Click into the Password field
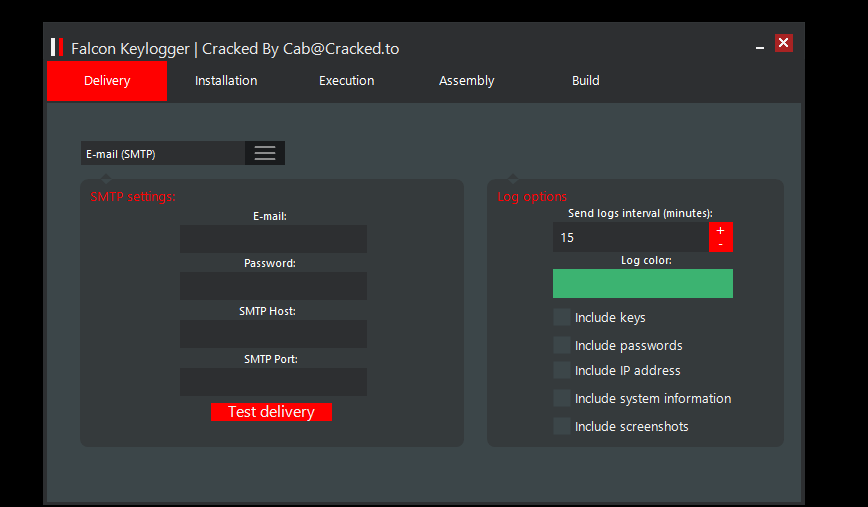Image resolution: width=868 pixels, height=507 pixels. tap(273, 286)
